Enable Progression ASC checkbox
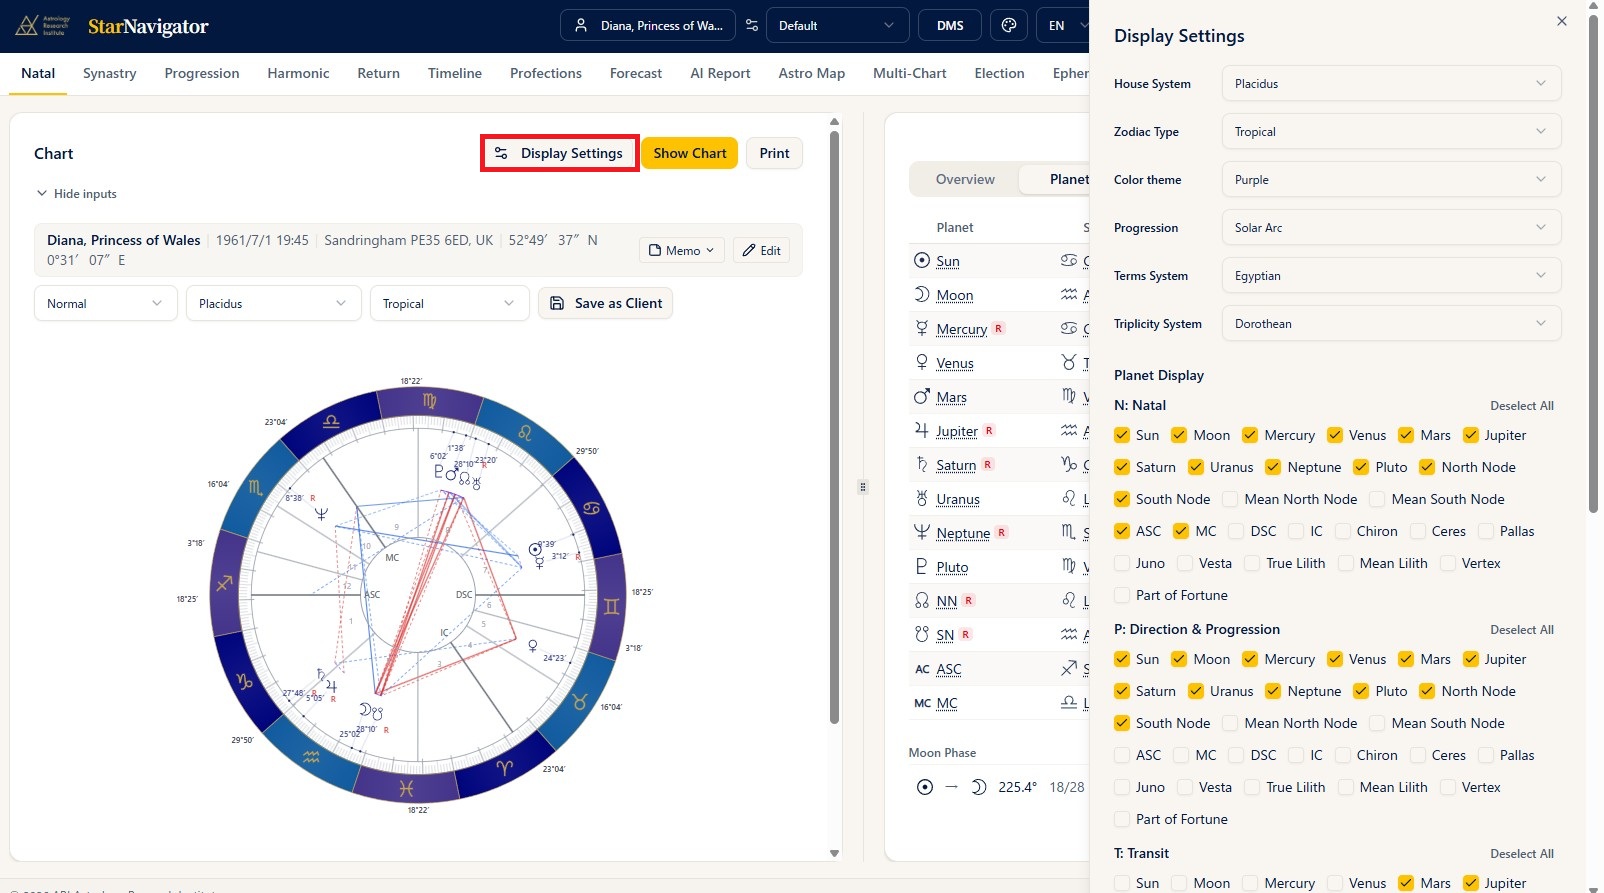Viewport: 1604px width, 893px height. (1122, 755)
